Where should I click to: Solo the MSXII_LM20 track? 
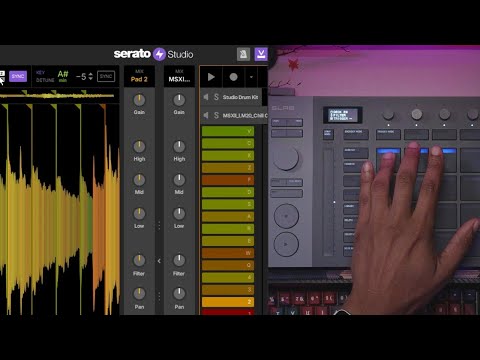(216, 115)
